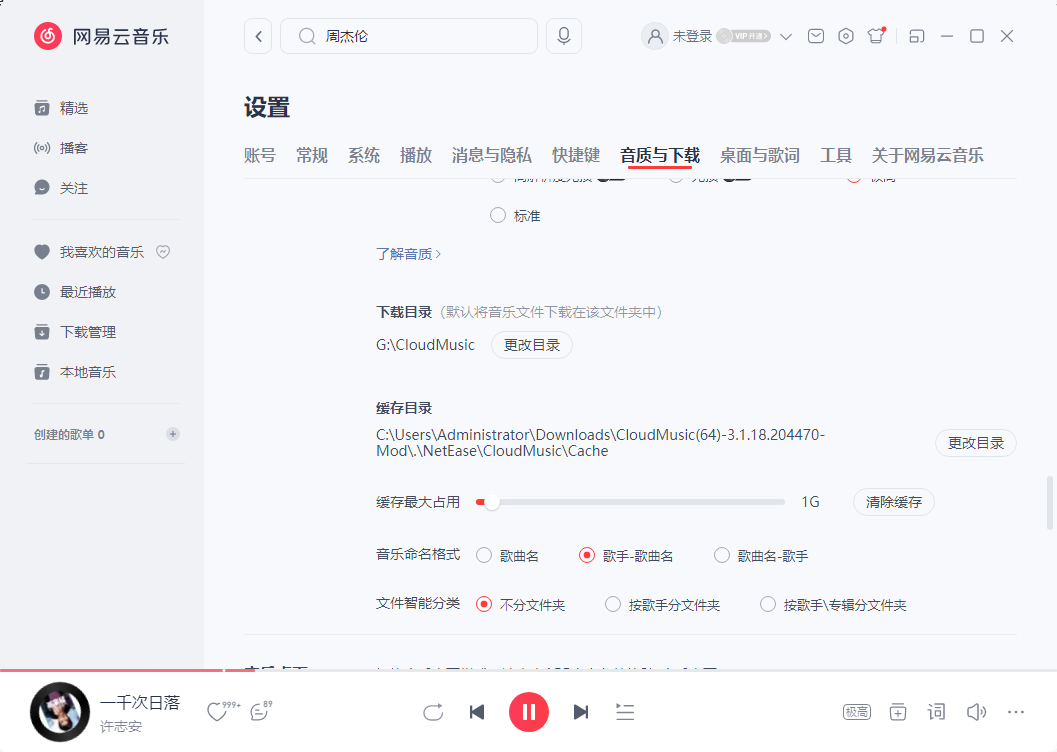Add new playlist with plus button
This screenshot has width=1057, height=752.
click(173, 434)
